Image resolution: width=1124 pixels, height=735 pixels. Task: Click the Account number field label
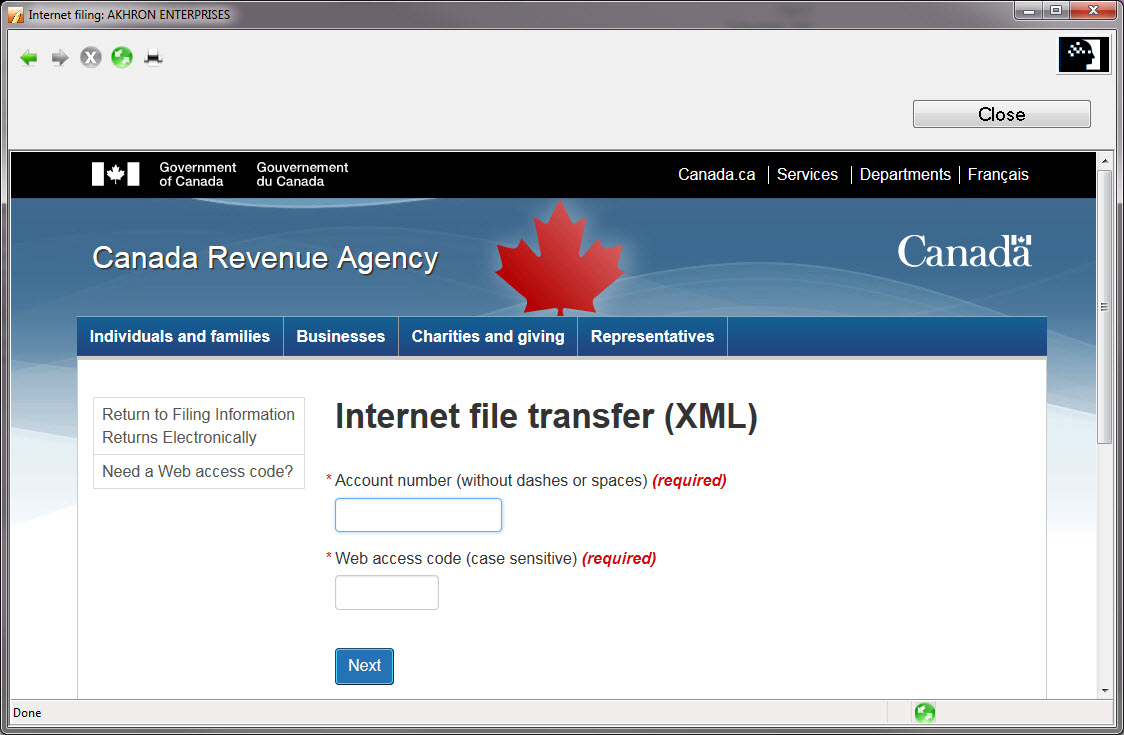click(x=491, y=480)
